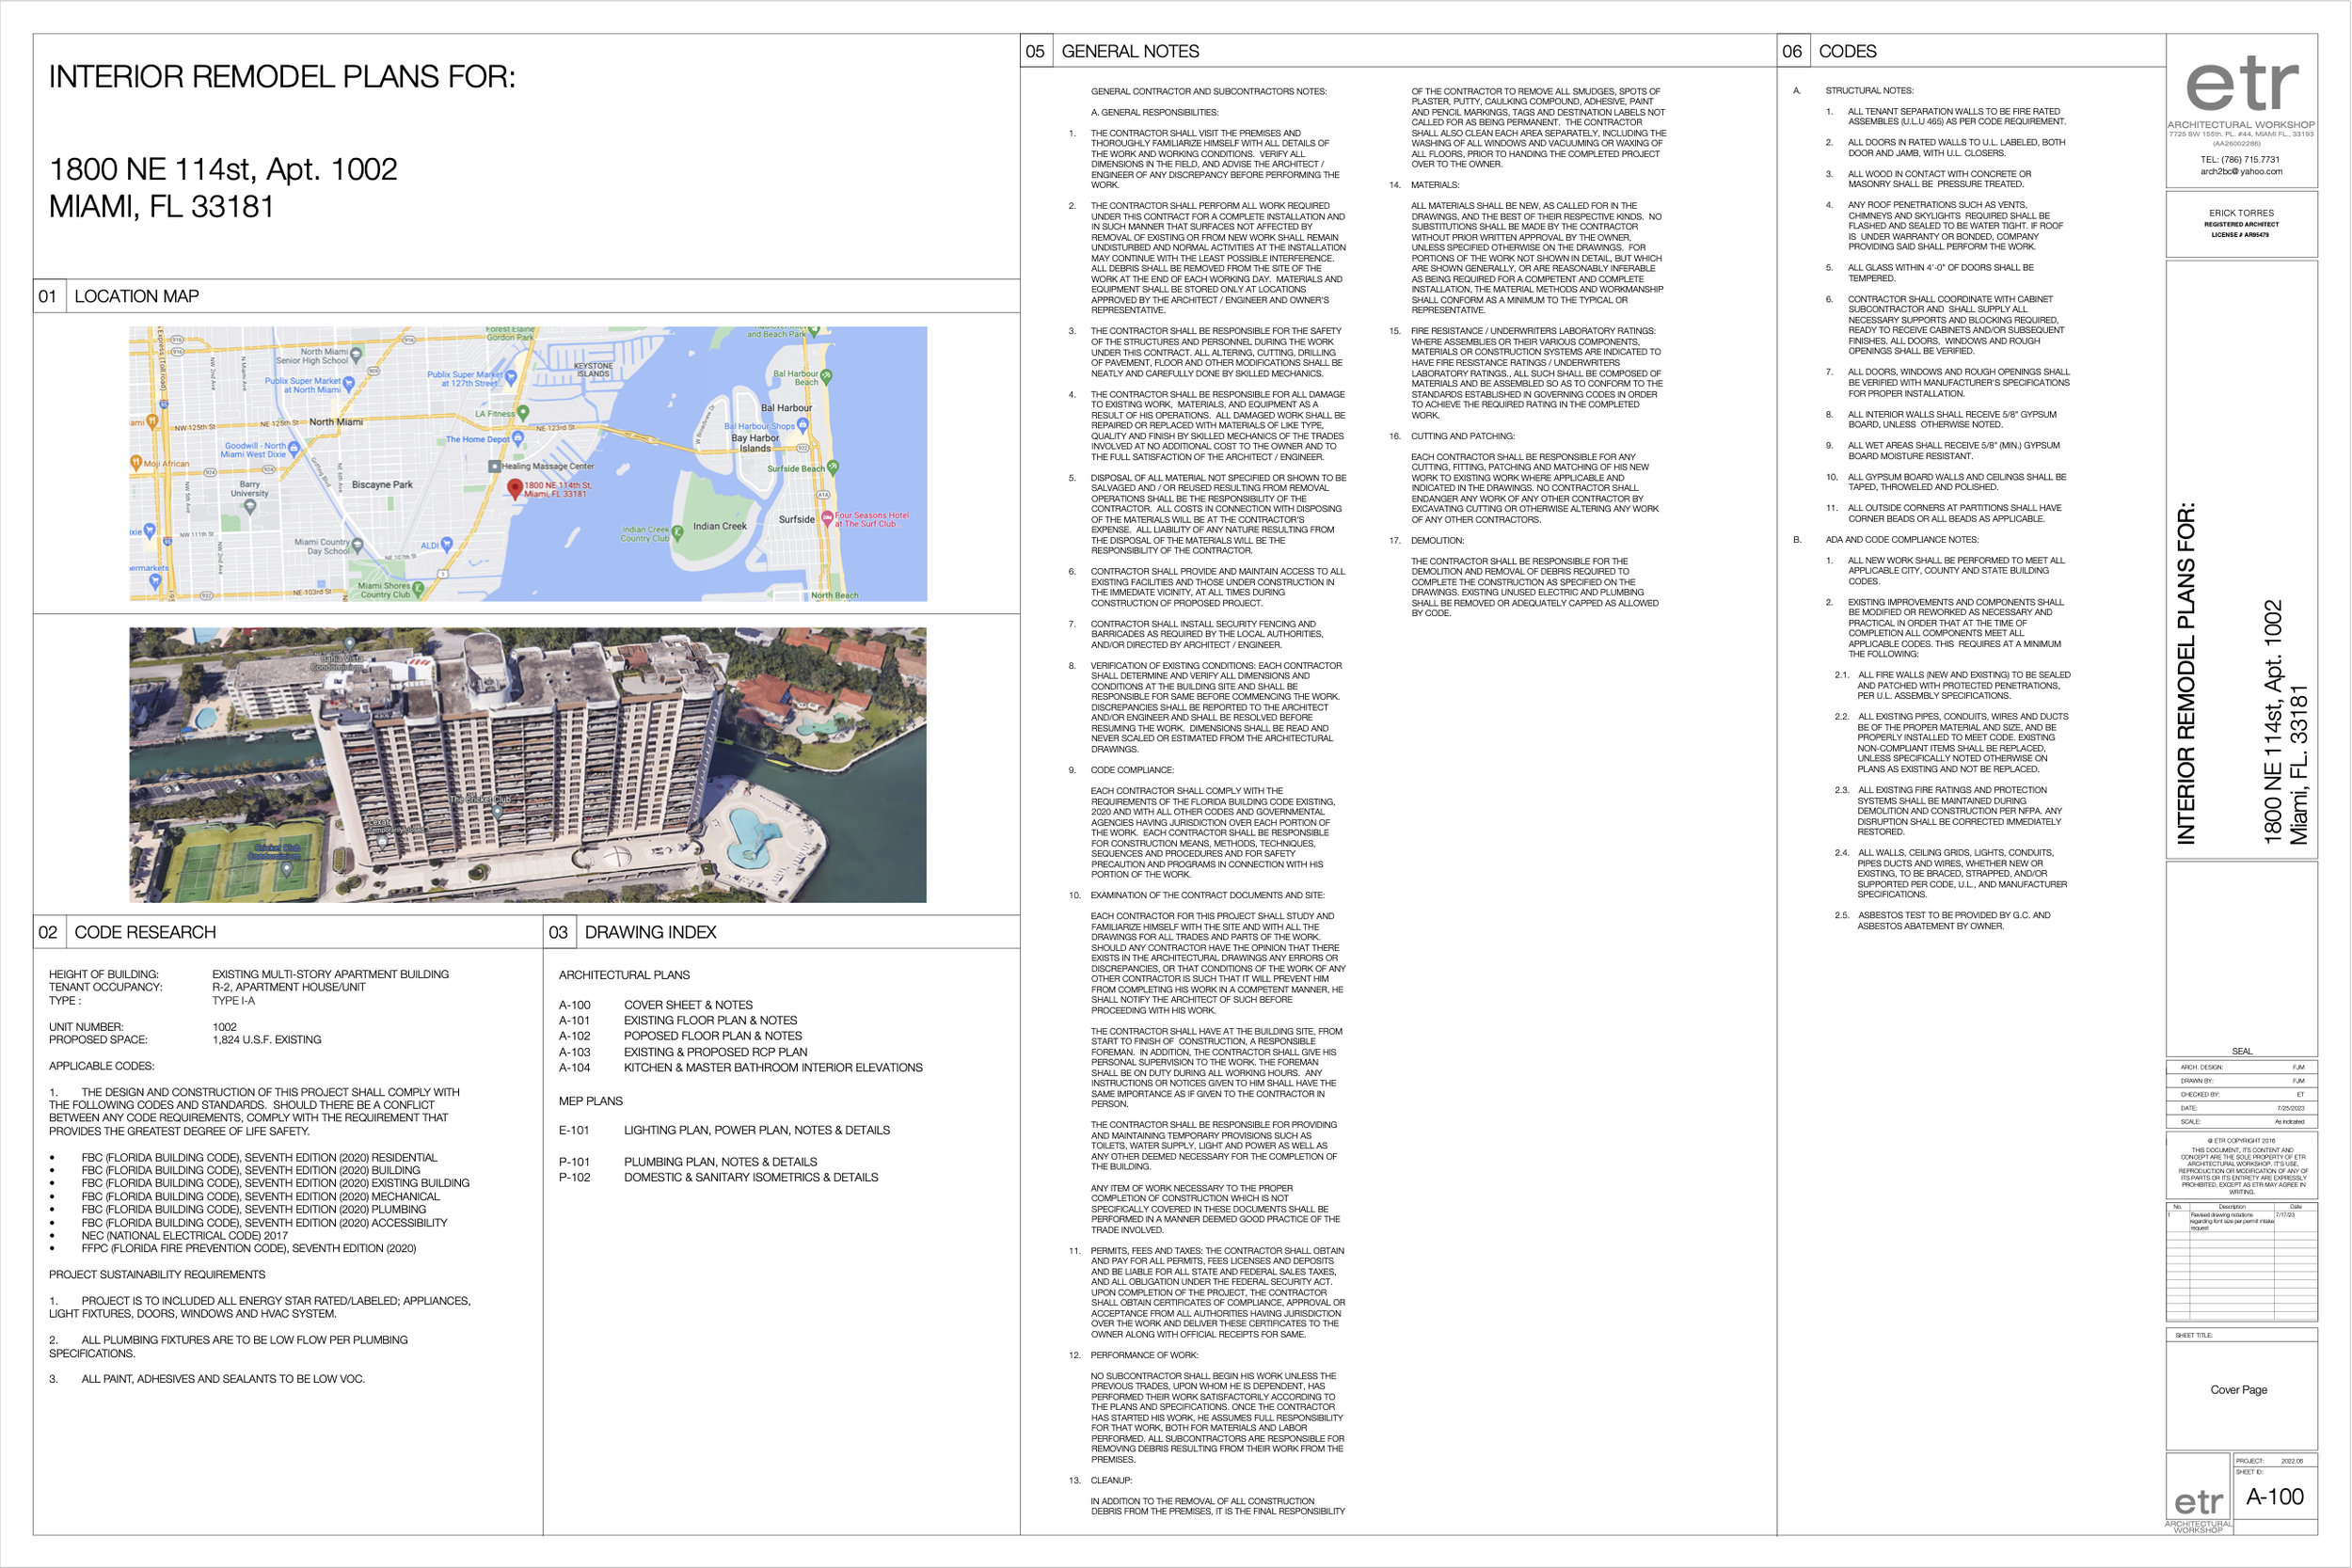Click the Healing Massage Center square marker
Viewport: 2352px width, 1568px height.
click(x=494, y=466)
